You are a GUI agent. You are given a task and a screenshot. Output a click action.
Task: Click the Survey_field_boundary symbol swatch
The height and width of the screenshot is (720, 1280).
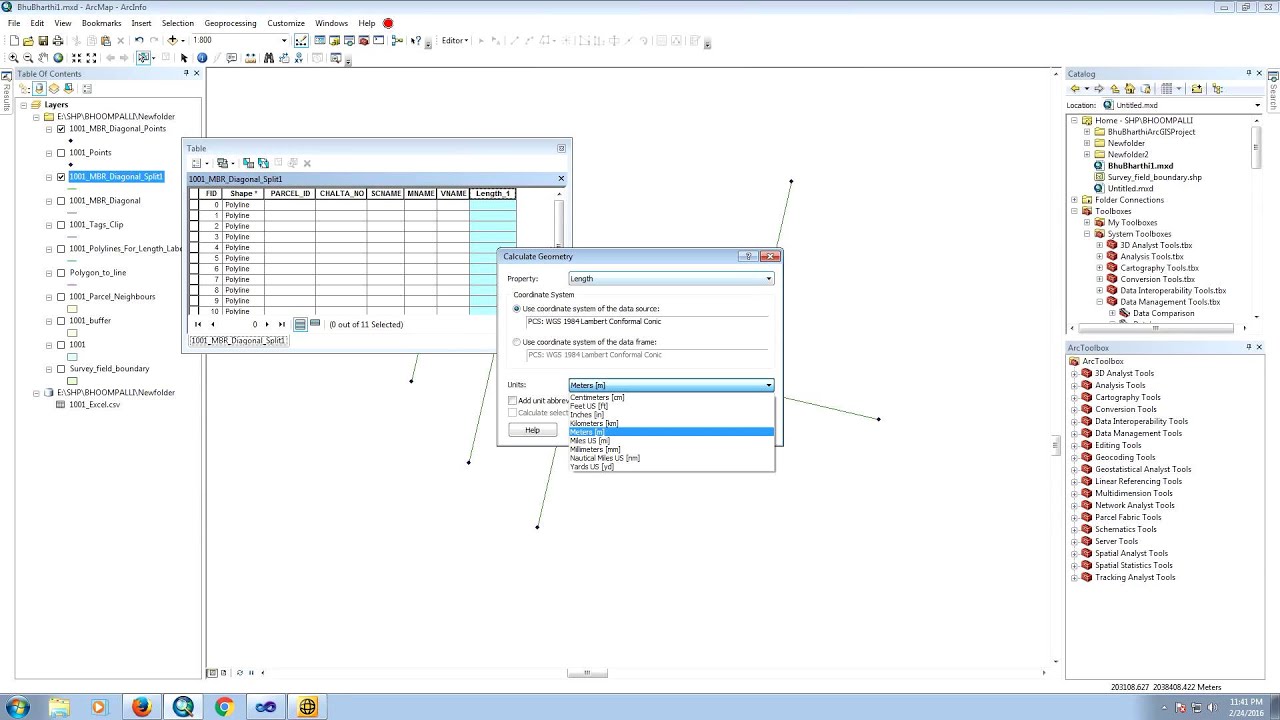tap(72, 381)
